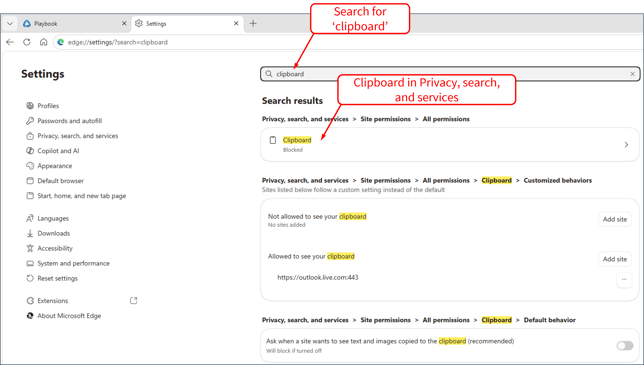Open the Clipboard Blocked result
Image resolution: width=644 pixels, height=365 pixels.
tap(450, 145)
